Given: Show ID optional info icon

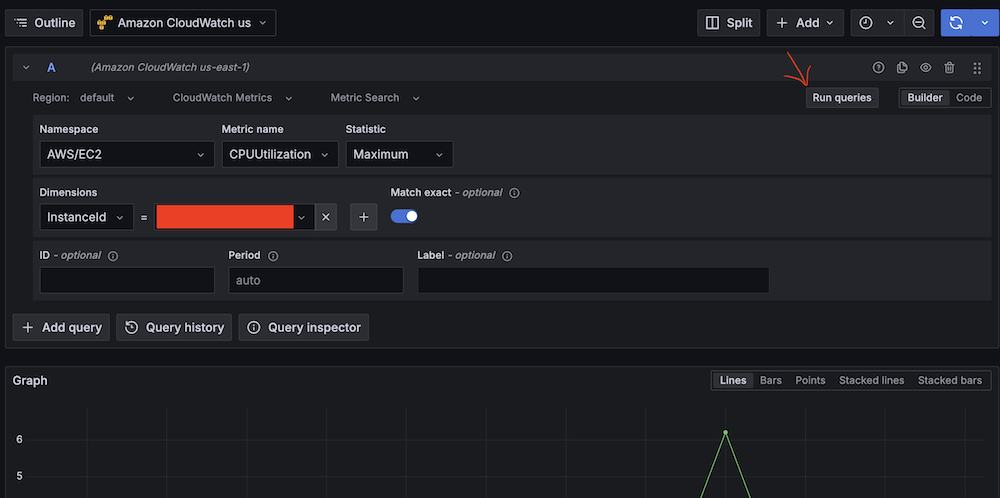Looking at the screenshot, I should click(113, 256).
